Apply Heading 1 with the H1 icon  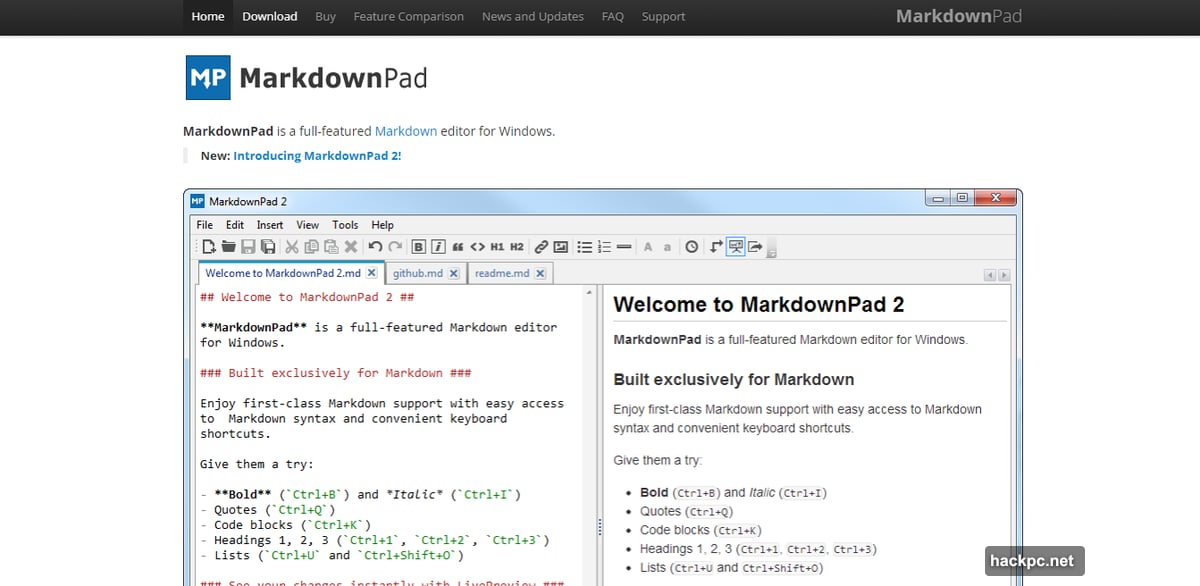coord(497,247)
